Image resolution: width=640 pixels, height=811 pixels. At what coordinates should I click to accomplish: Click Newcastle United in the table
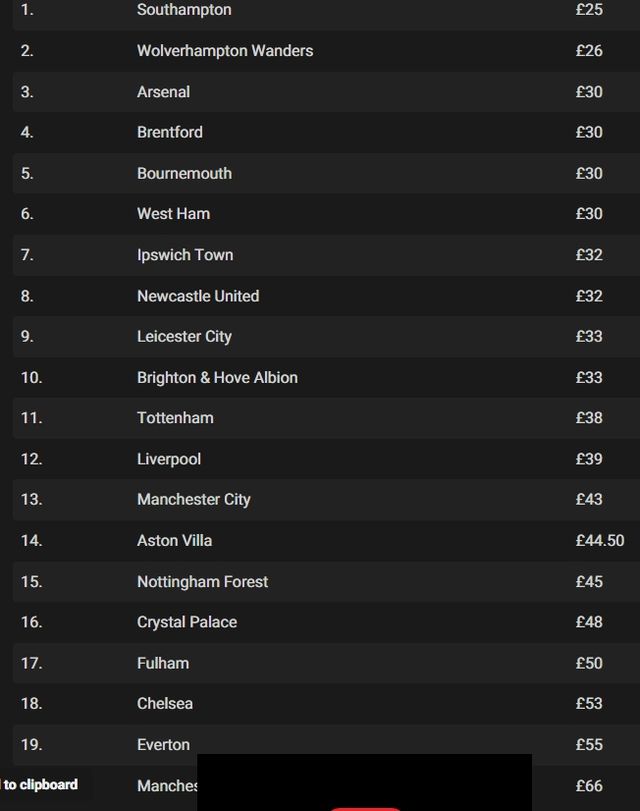click(198, 296)
